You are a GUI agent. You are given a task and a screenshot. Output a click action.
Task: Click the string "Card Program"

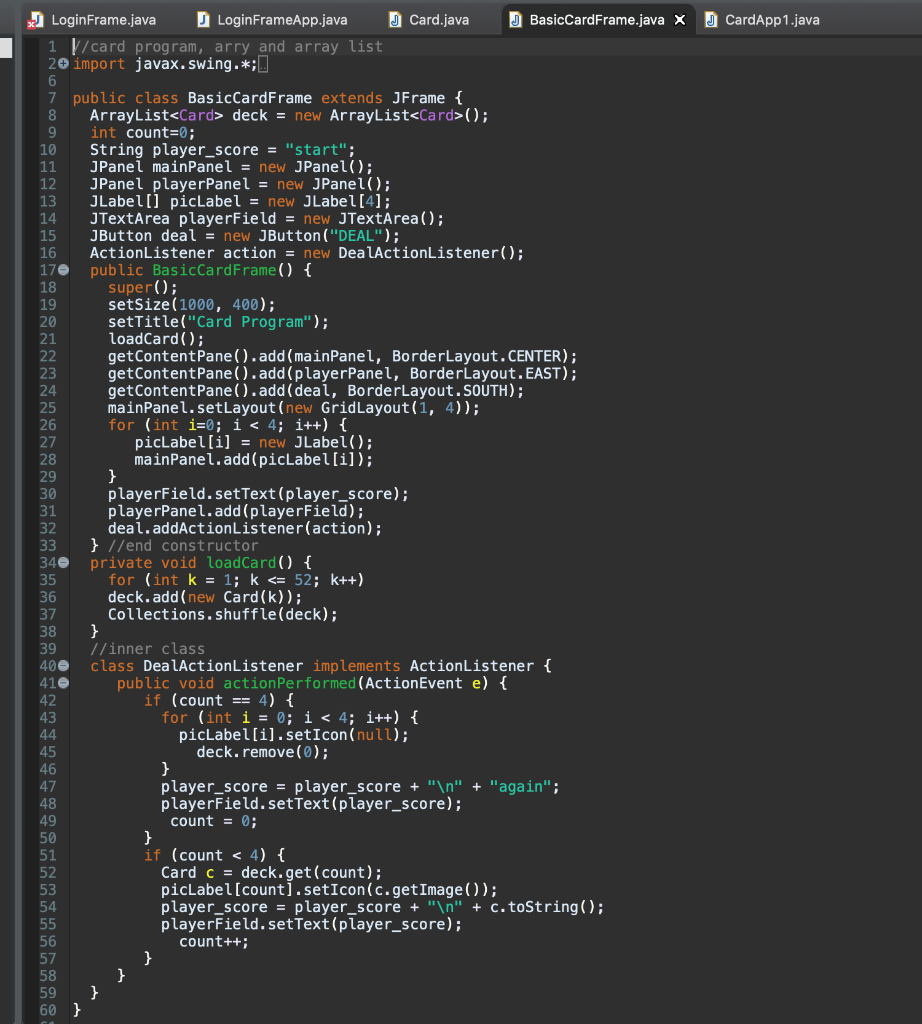tap(249, 322)
